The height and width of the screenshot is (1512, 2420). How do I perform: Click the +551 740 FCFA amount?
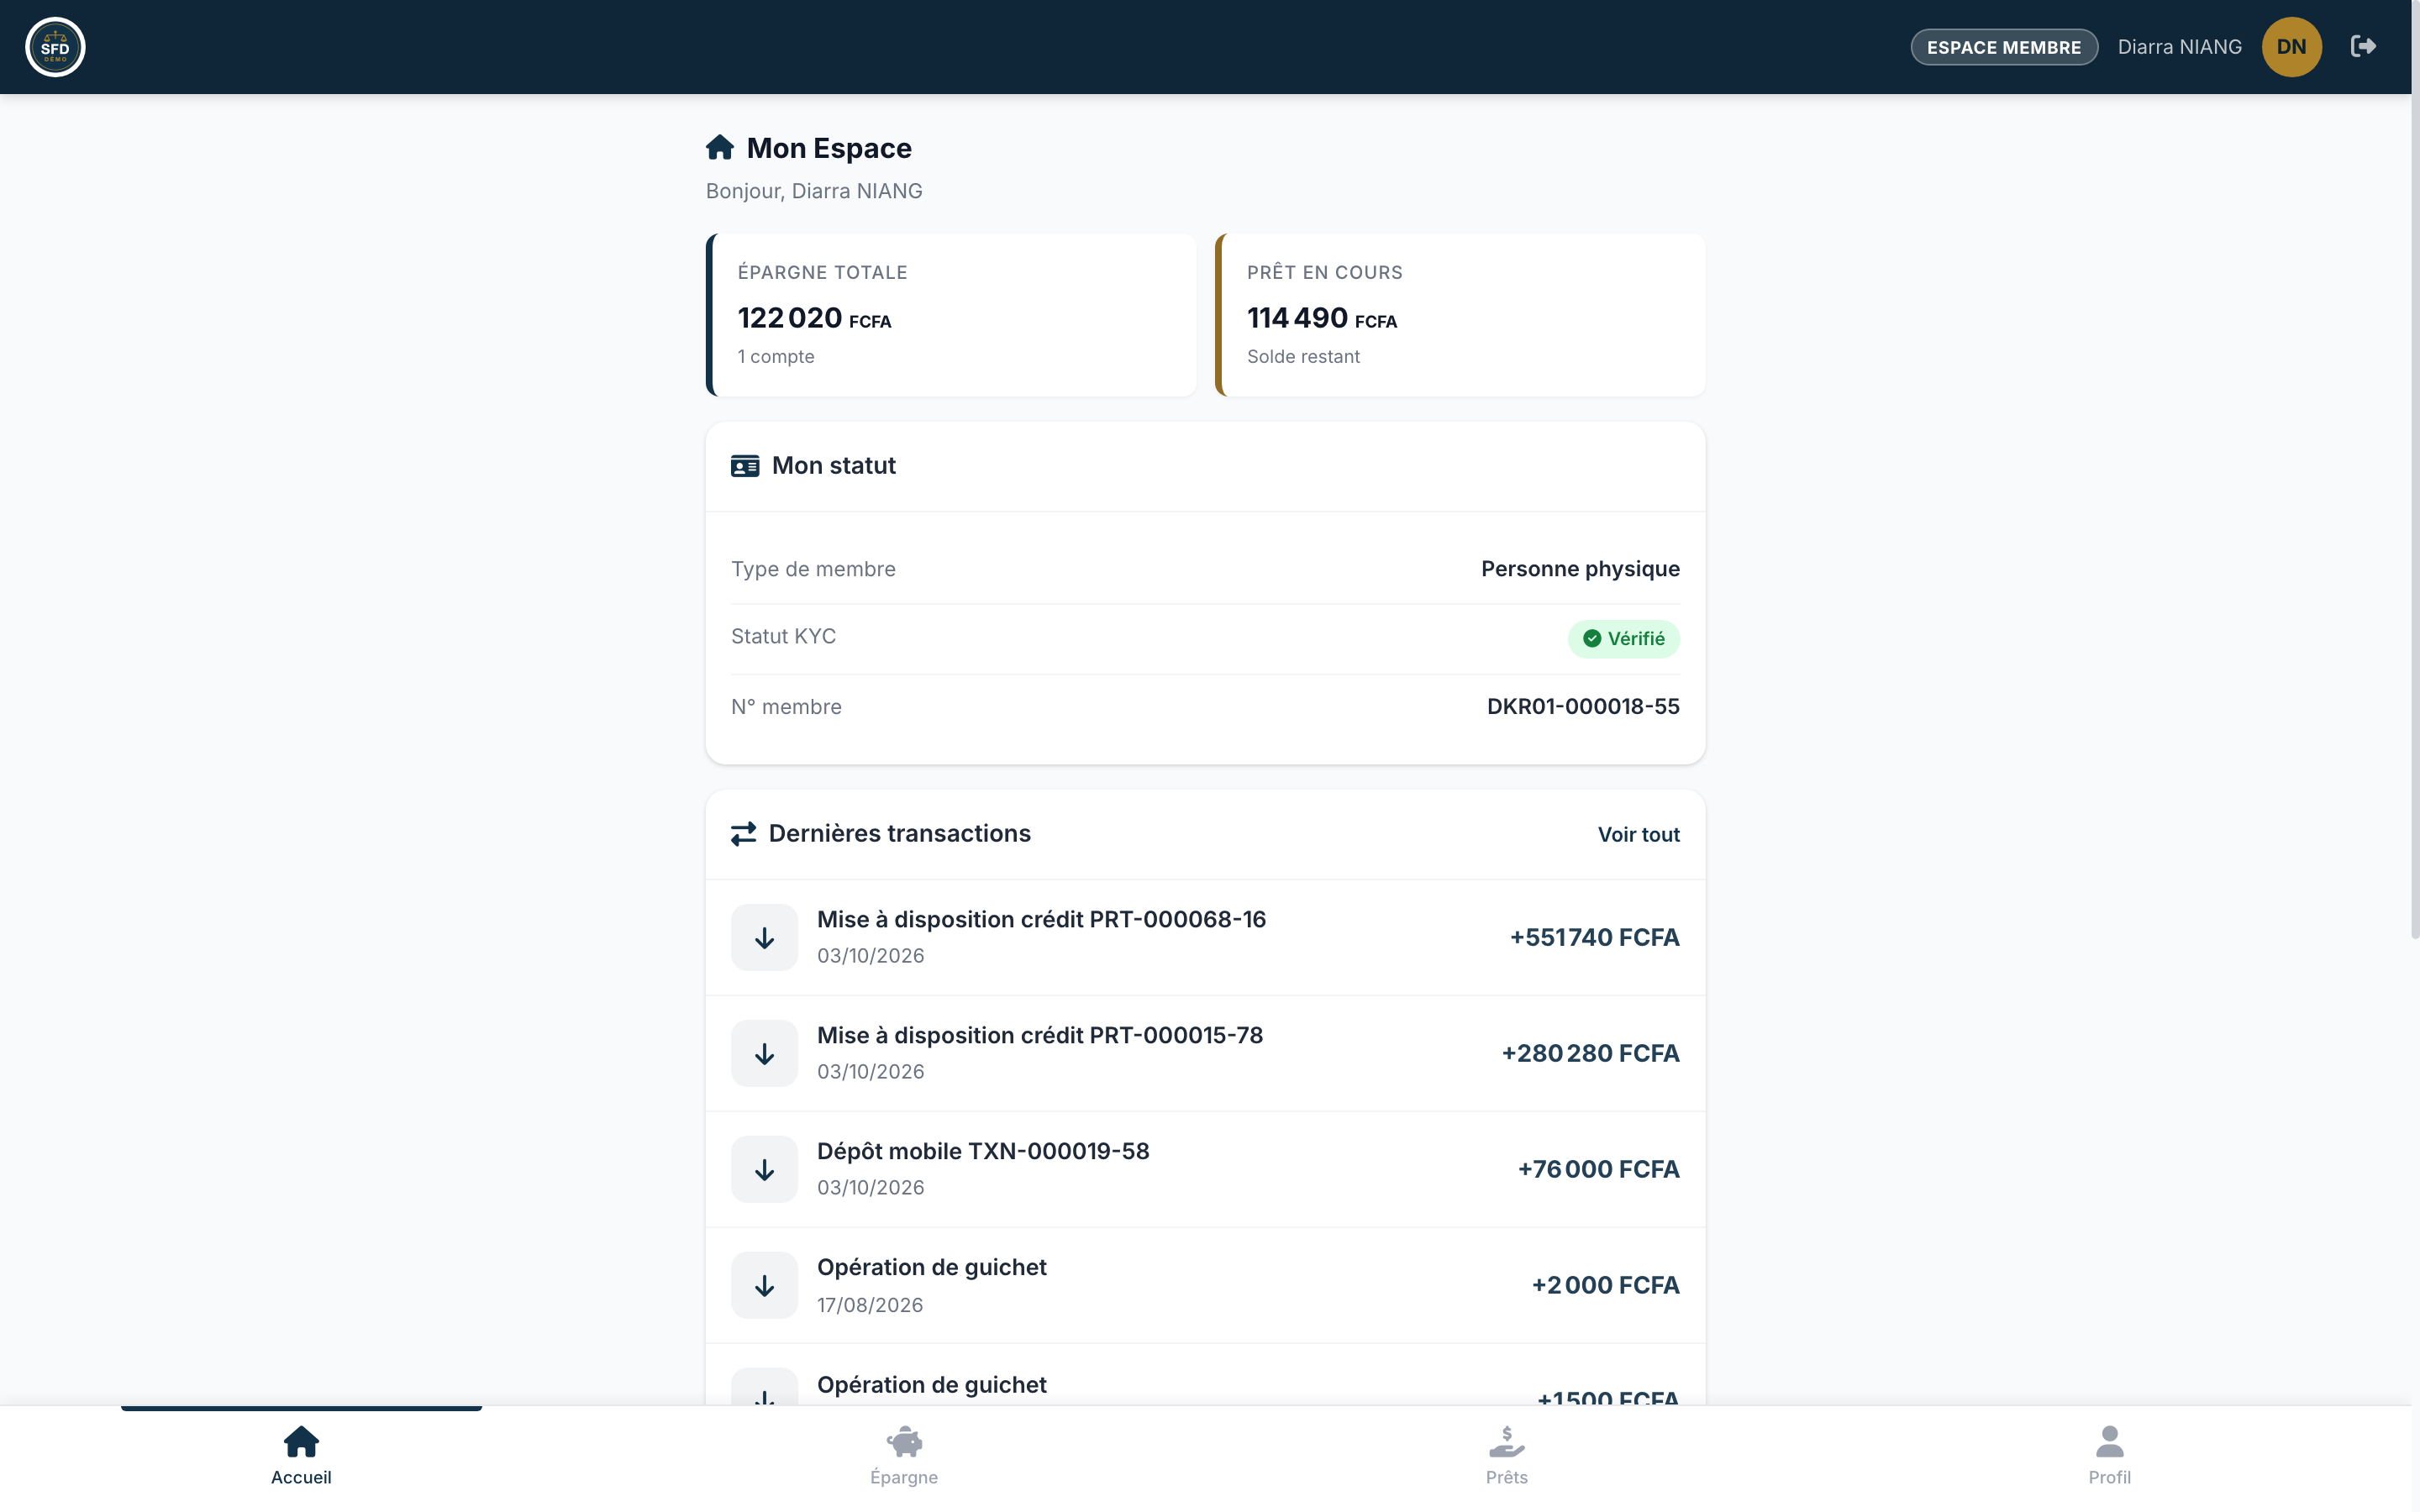1594,938
